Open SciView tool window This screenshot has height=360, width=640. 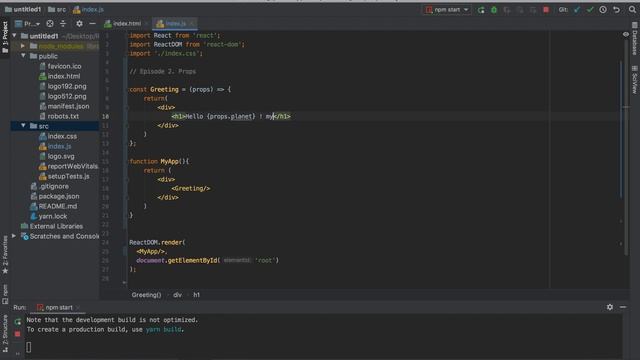pos(635,80)
